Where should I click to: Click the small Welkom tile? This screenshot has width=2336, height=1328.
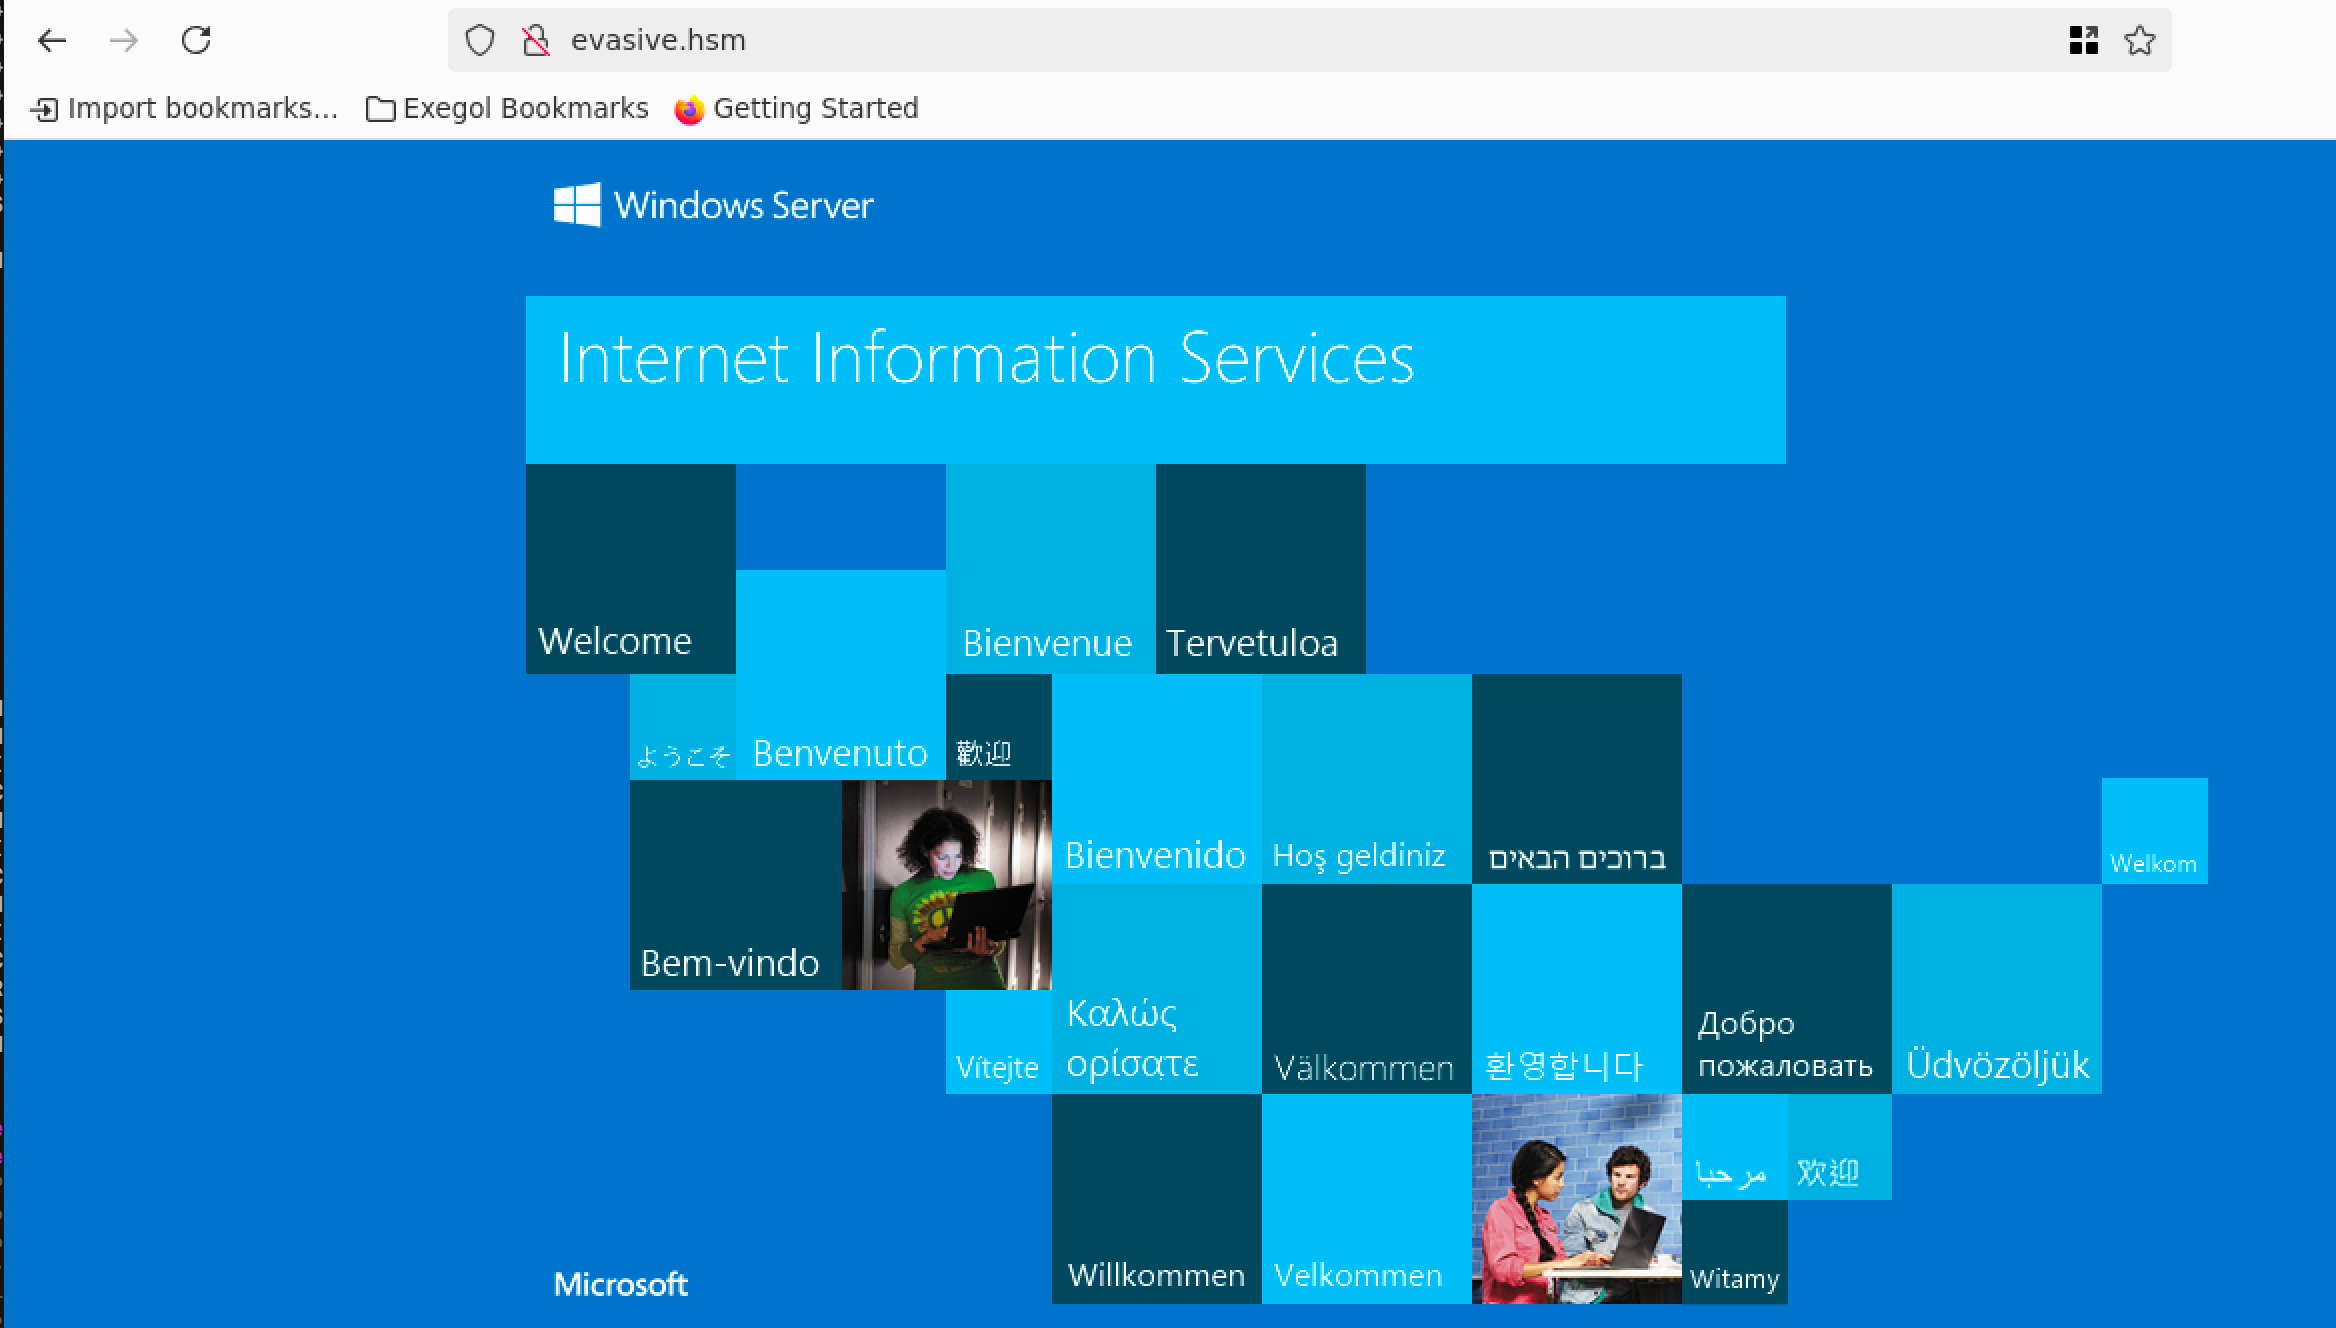point(2154,830)
